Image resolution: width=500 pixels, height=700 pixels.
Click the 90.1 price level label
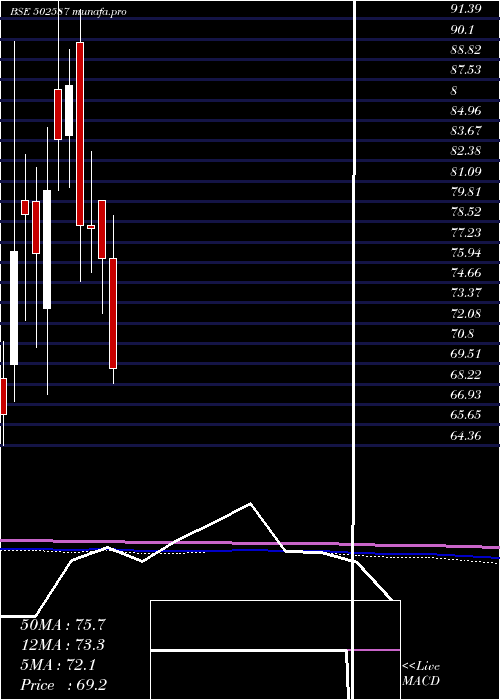462,29
